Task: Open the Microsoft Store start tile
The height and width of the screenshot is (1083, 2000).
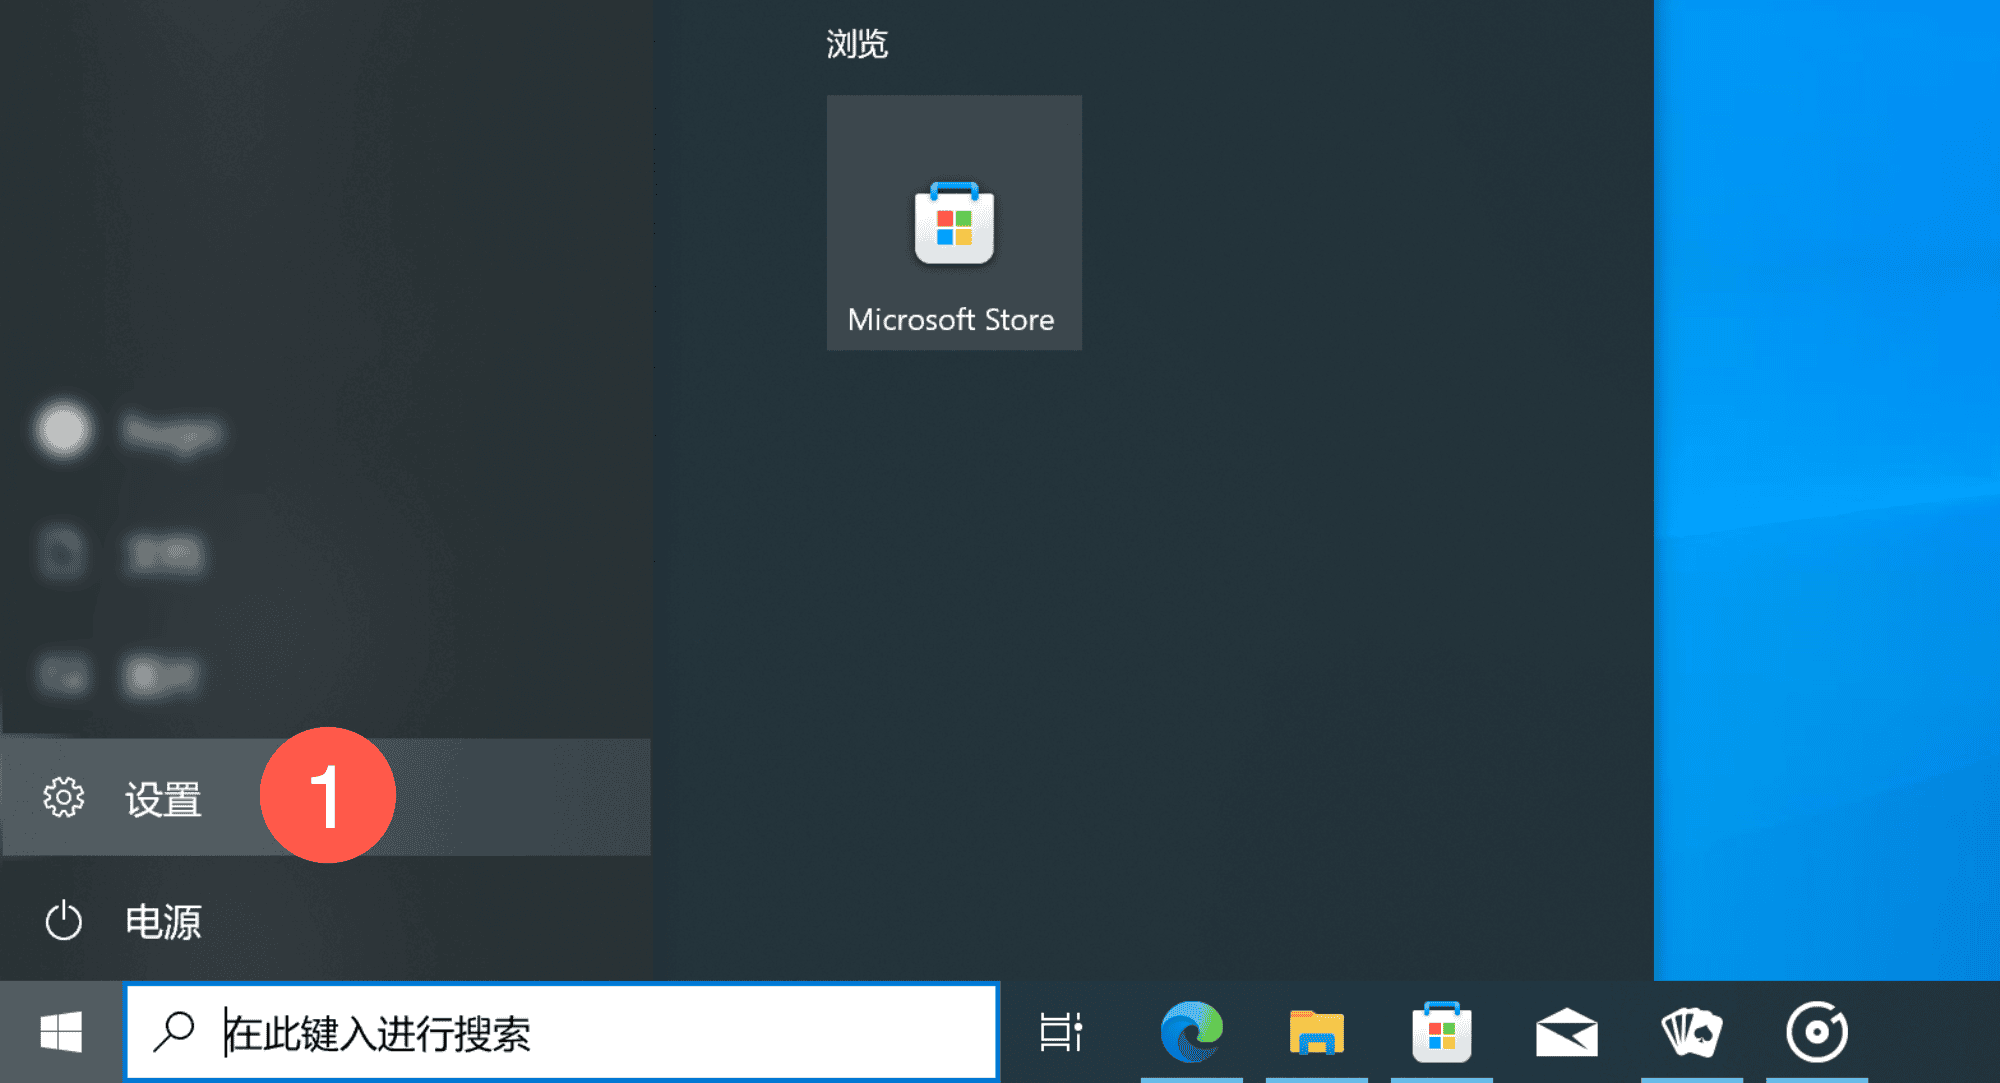Action: (x=954, y=223)
